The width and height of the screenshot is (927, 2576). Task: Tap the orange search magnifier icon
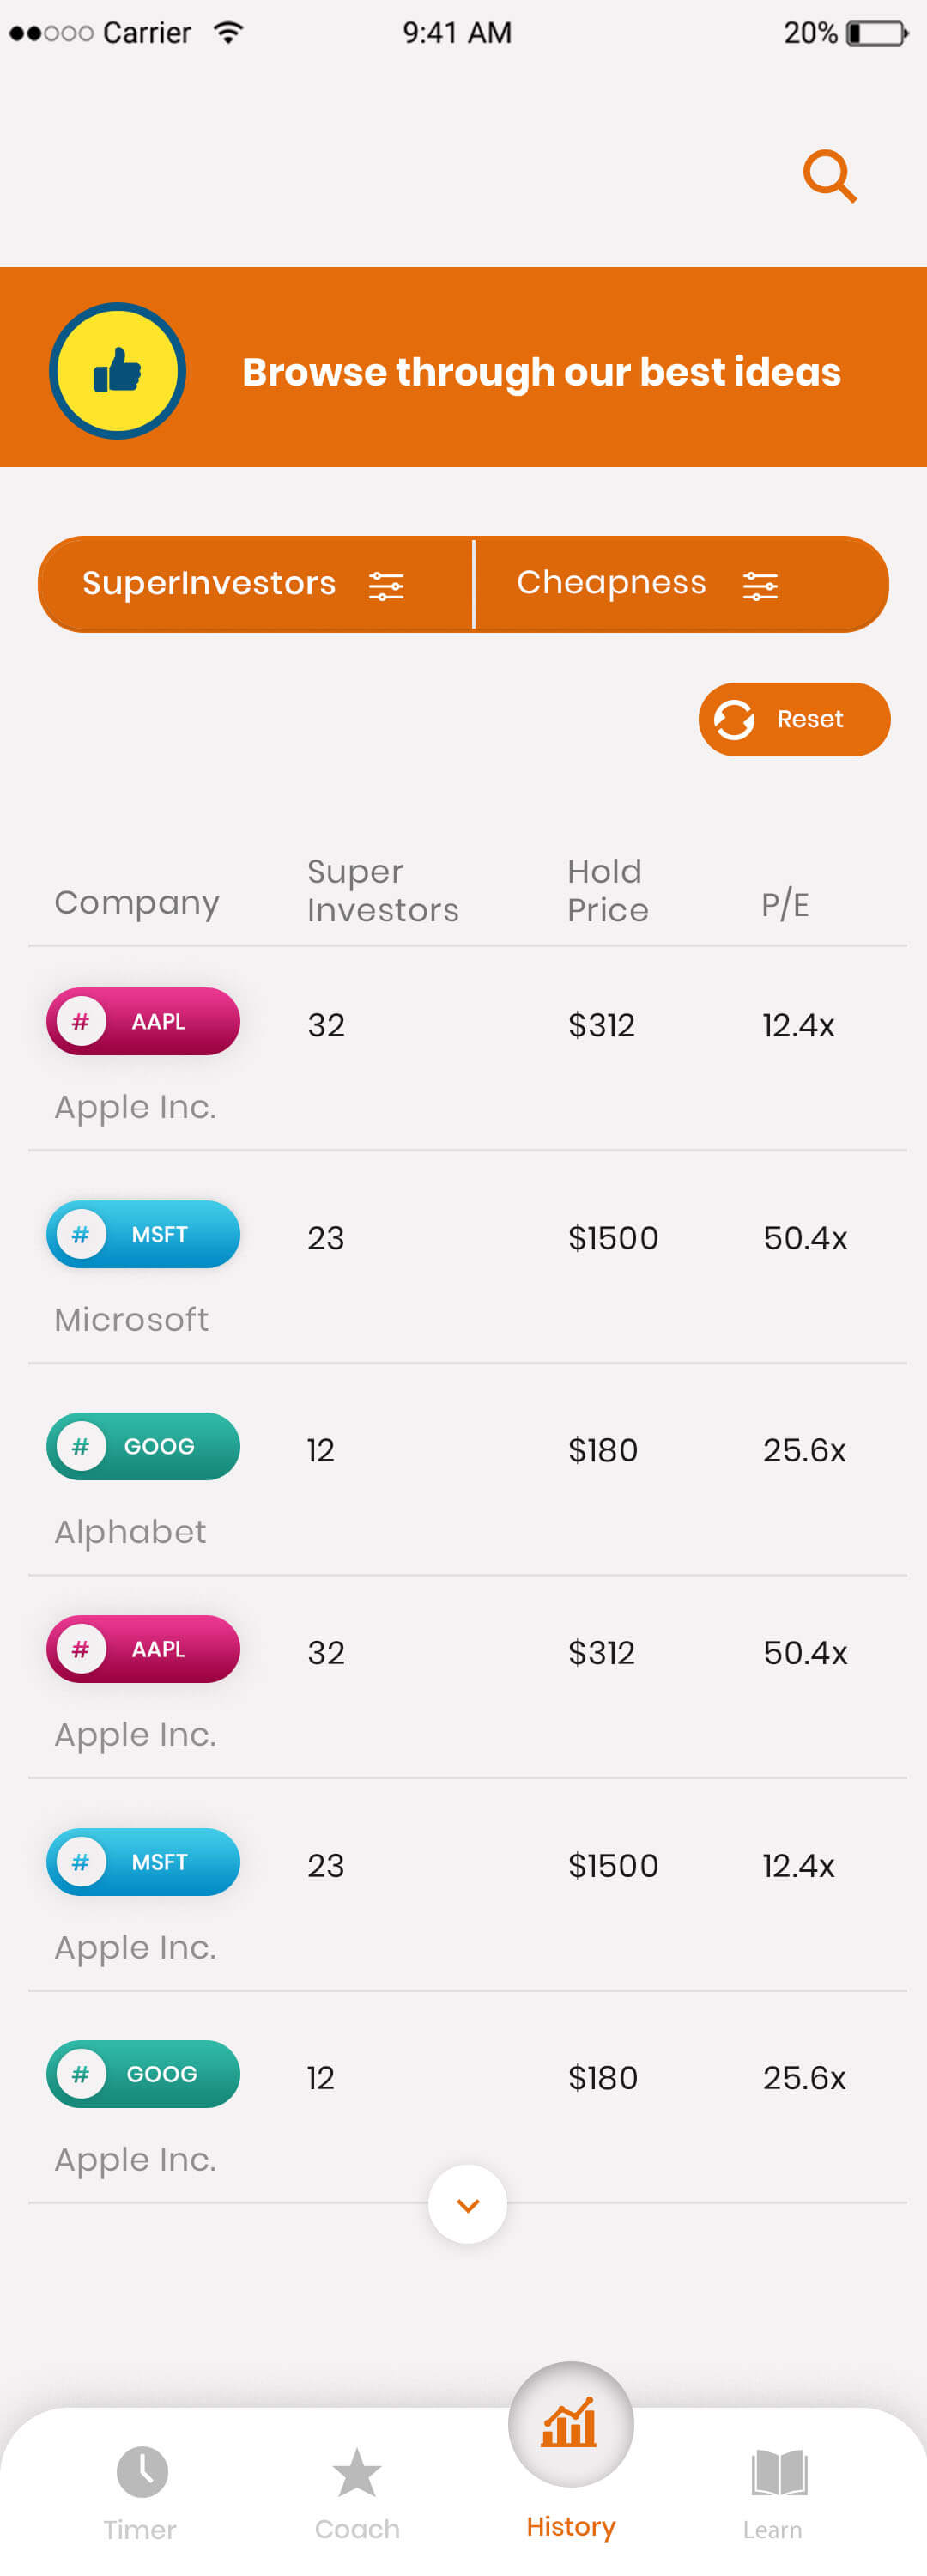tap(829, 176)
